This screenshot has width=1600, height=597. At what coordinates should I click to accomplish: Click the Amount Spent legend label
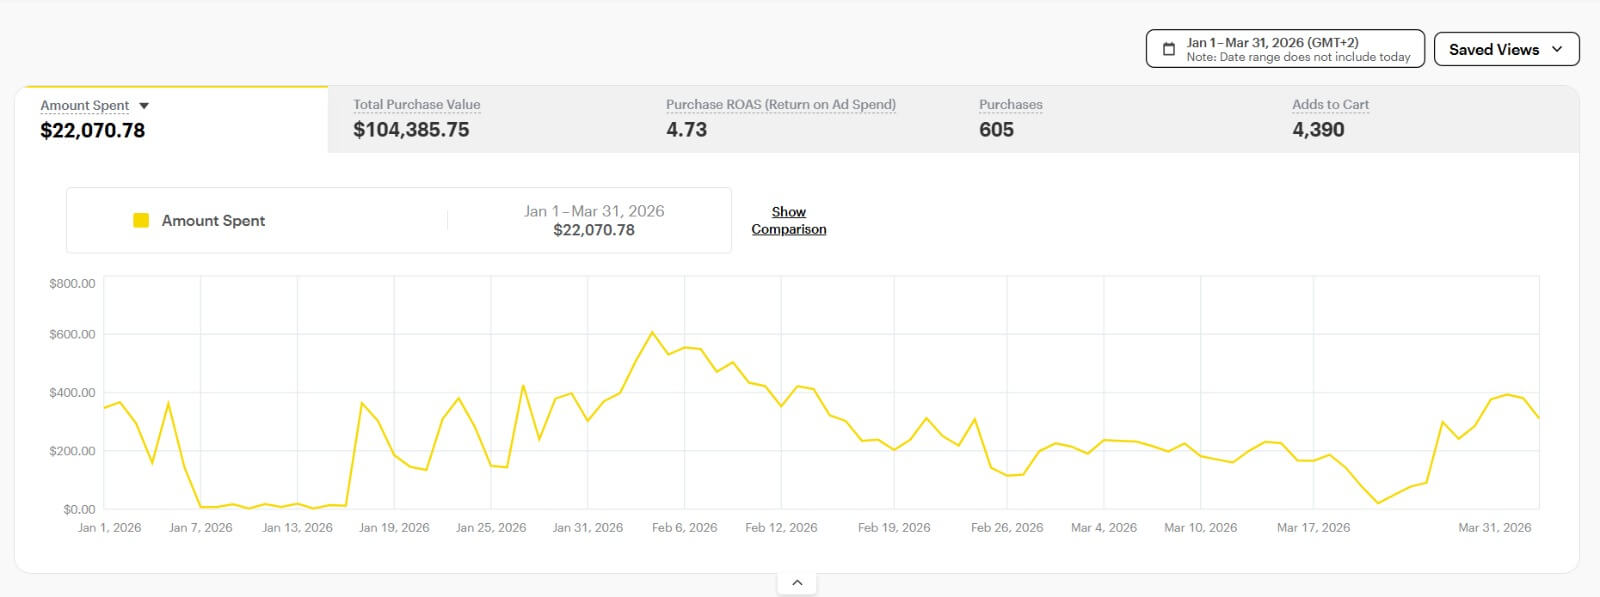click(213, 220)
